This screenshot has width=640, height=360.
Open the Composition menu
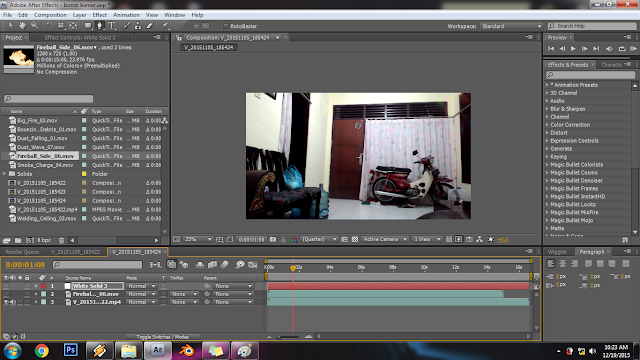tap(50, 15)
